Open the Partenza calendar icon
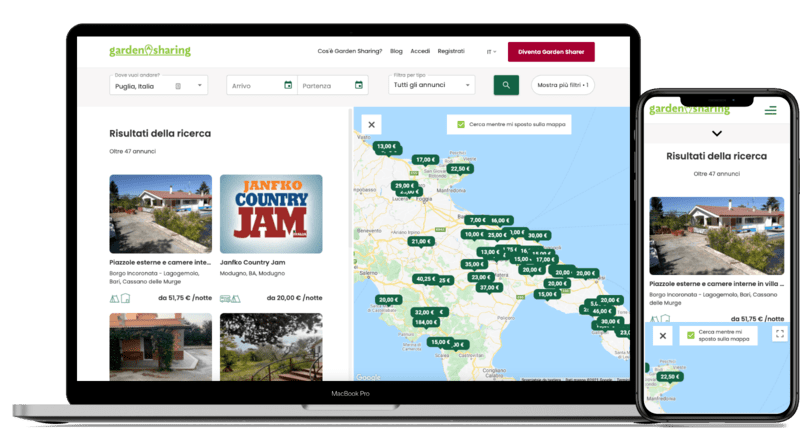 359,85
